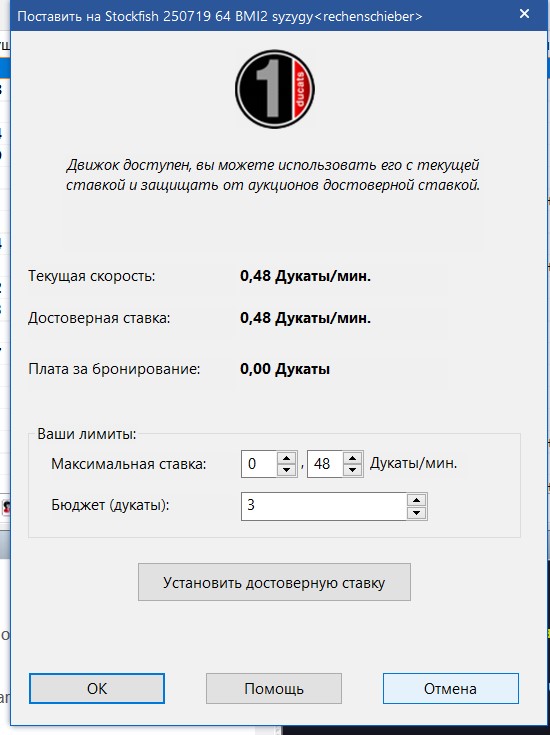
Task: Decrease the ducats whole-number maximum bid
Action: 286,470
